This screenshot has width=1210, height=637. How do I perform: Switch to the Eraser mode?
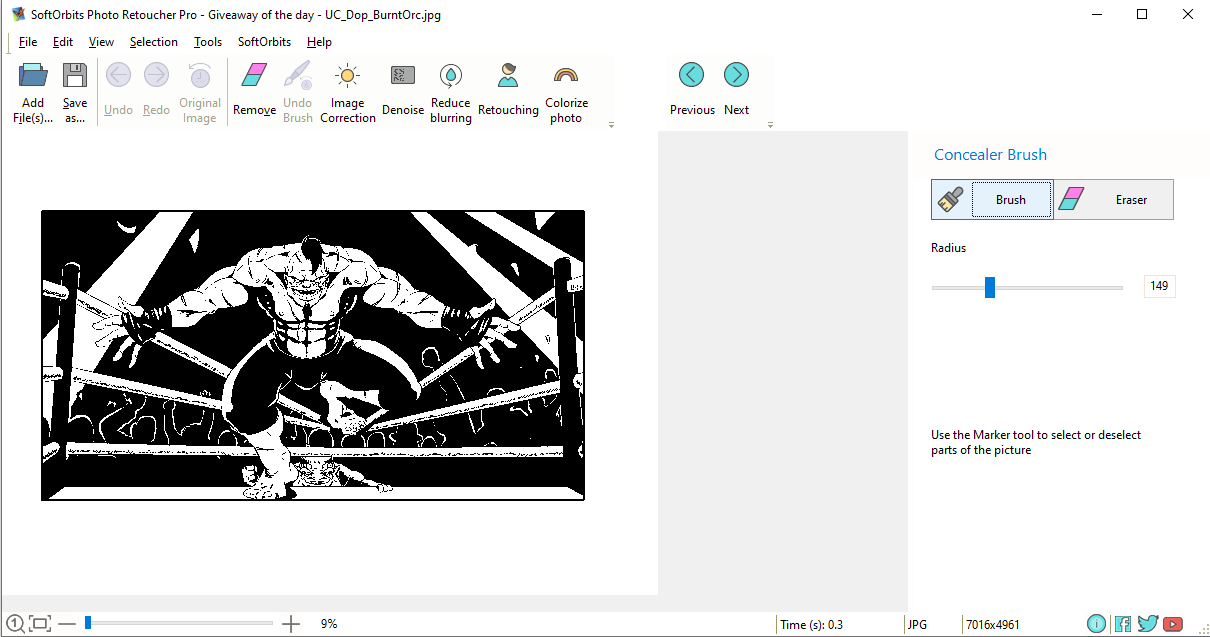pyautogui.click(x=1114, y=200)
